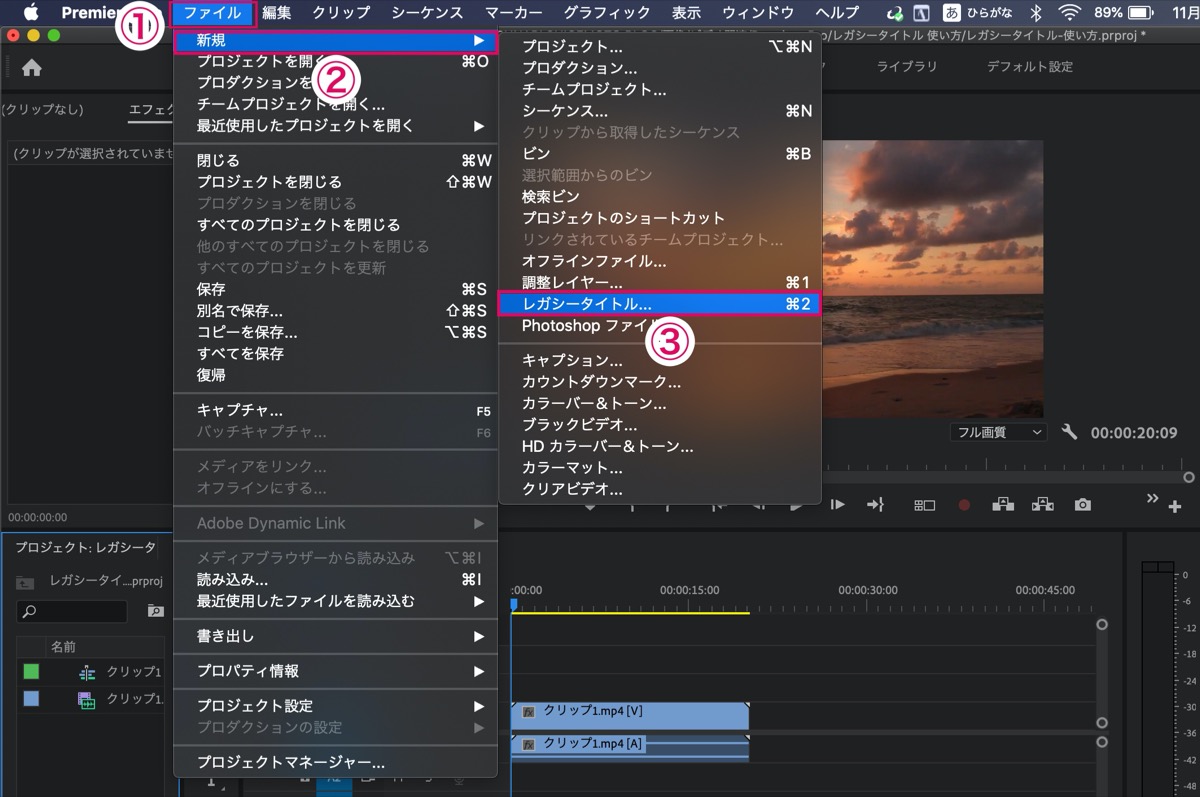Expand the transport overflow double chevron
Image resolution: width=1200 pixels, height=797 pixels.
1152,498
